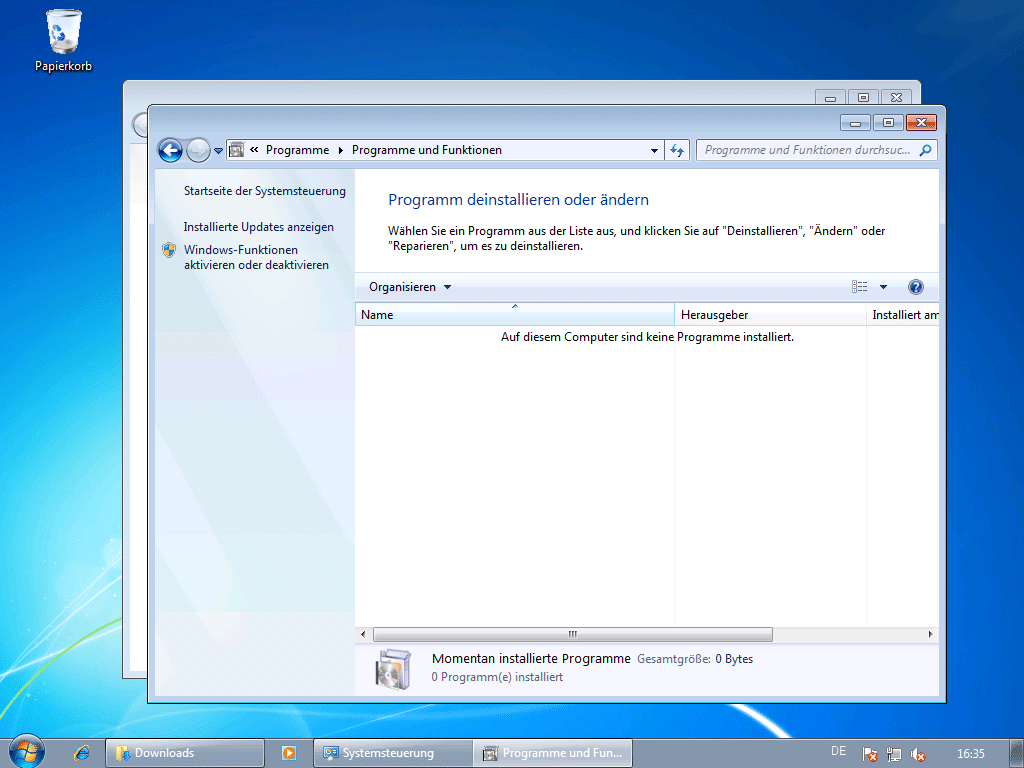Screen dimensions: 1024x768
Task: Sort list by Name column header
Action: [x=515, y=314]
